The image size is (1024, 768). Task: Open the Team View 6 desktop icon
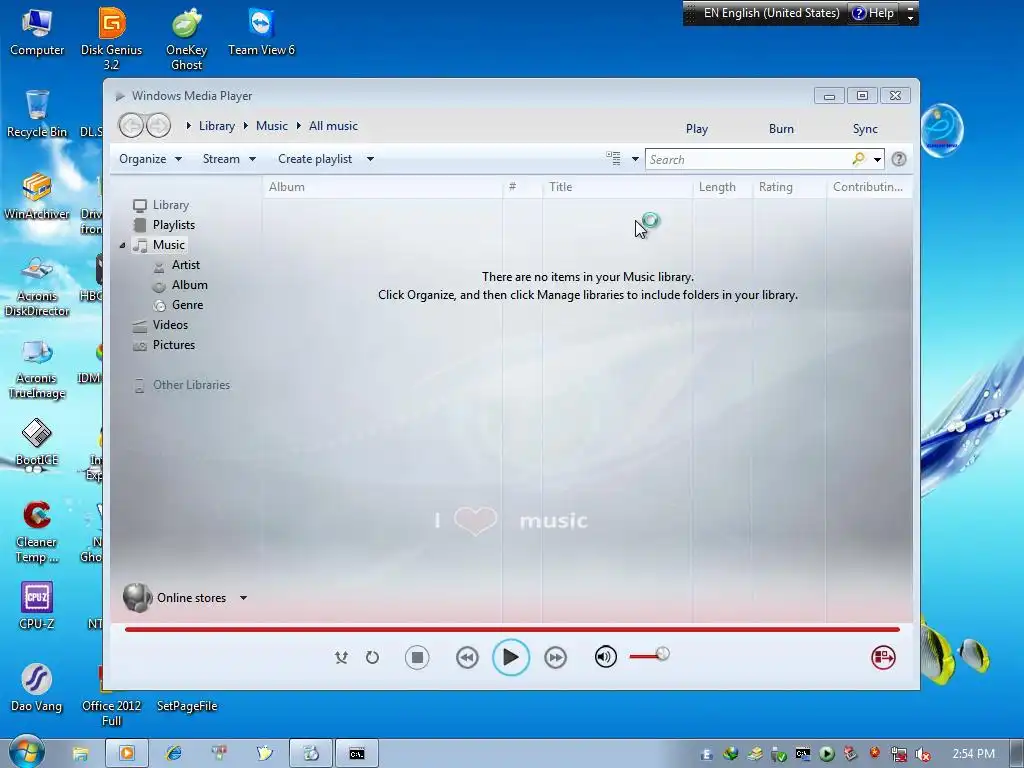click(261, 32)
